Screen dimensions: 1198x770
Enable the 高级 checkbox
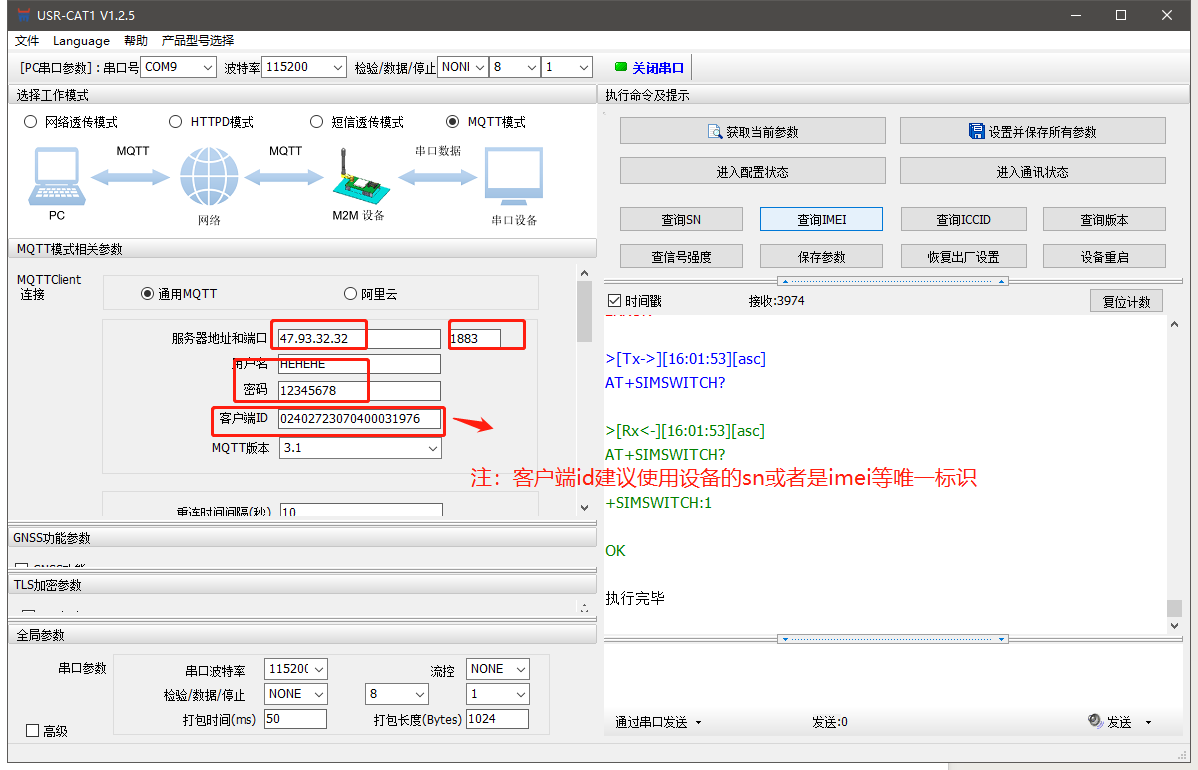click(32, 731)
